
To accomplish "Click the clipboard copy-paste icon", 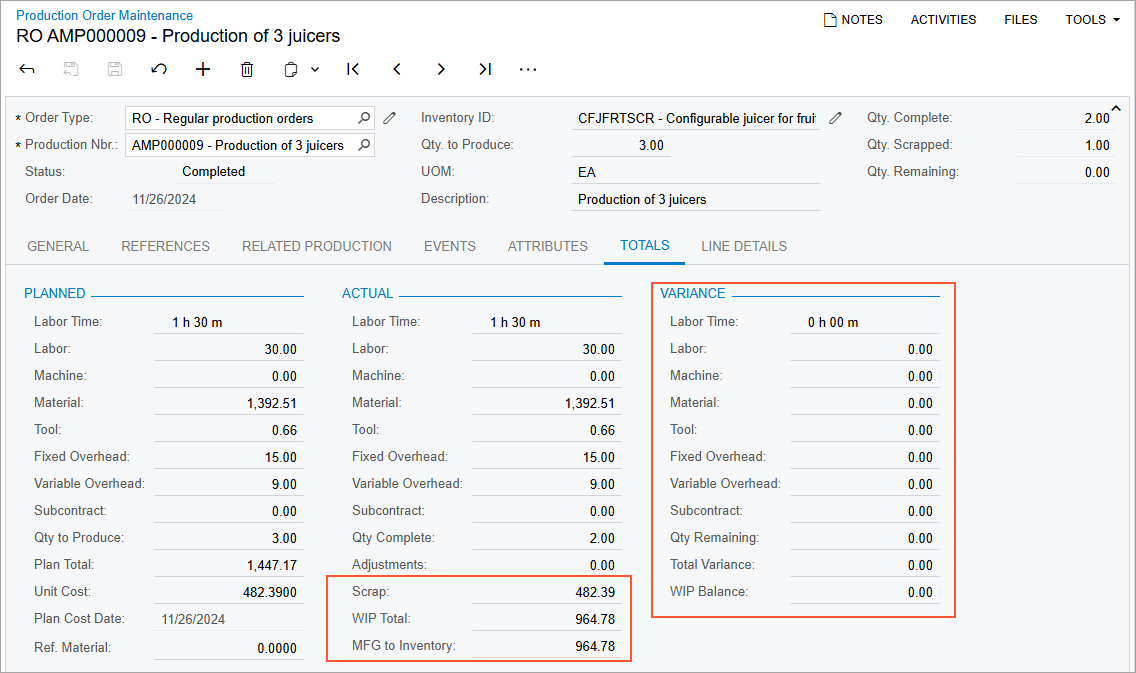I will click(x=291, y=69).
